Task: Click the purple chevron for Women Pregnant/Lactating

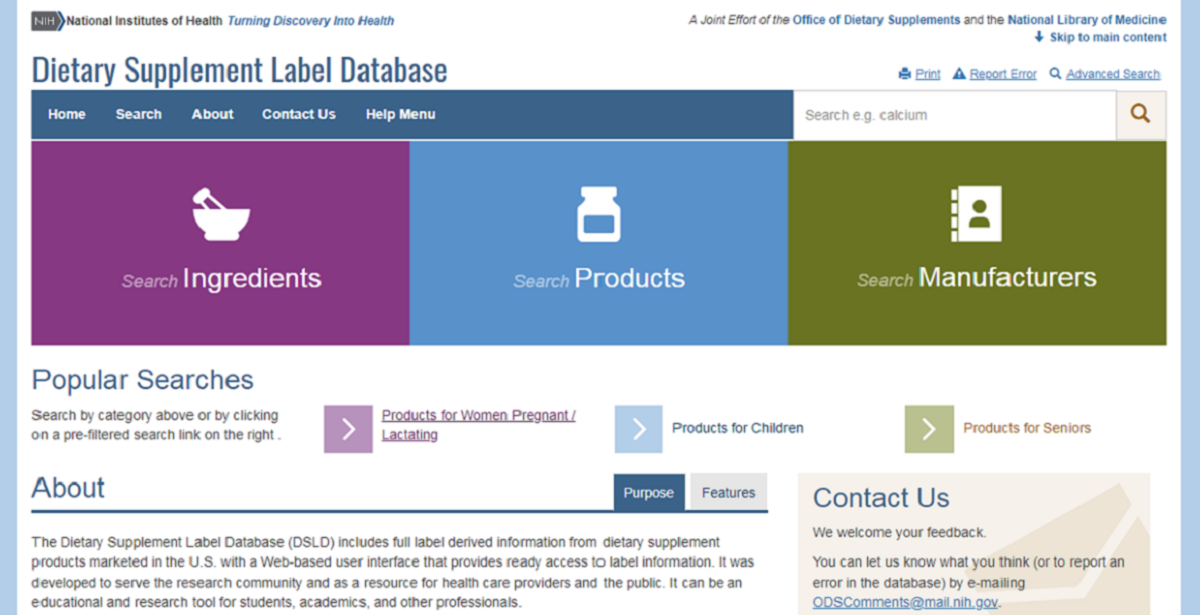Action: [348, 429]
